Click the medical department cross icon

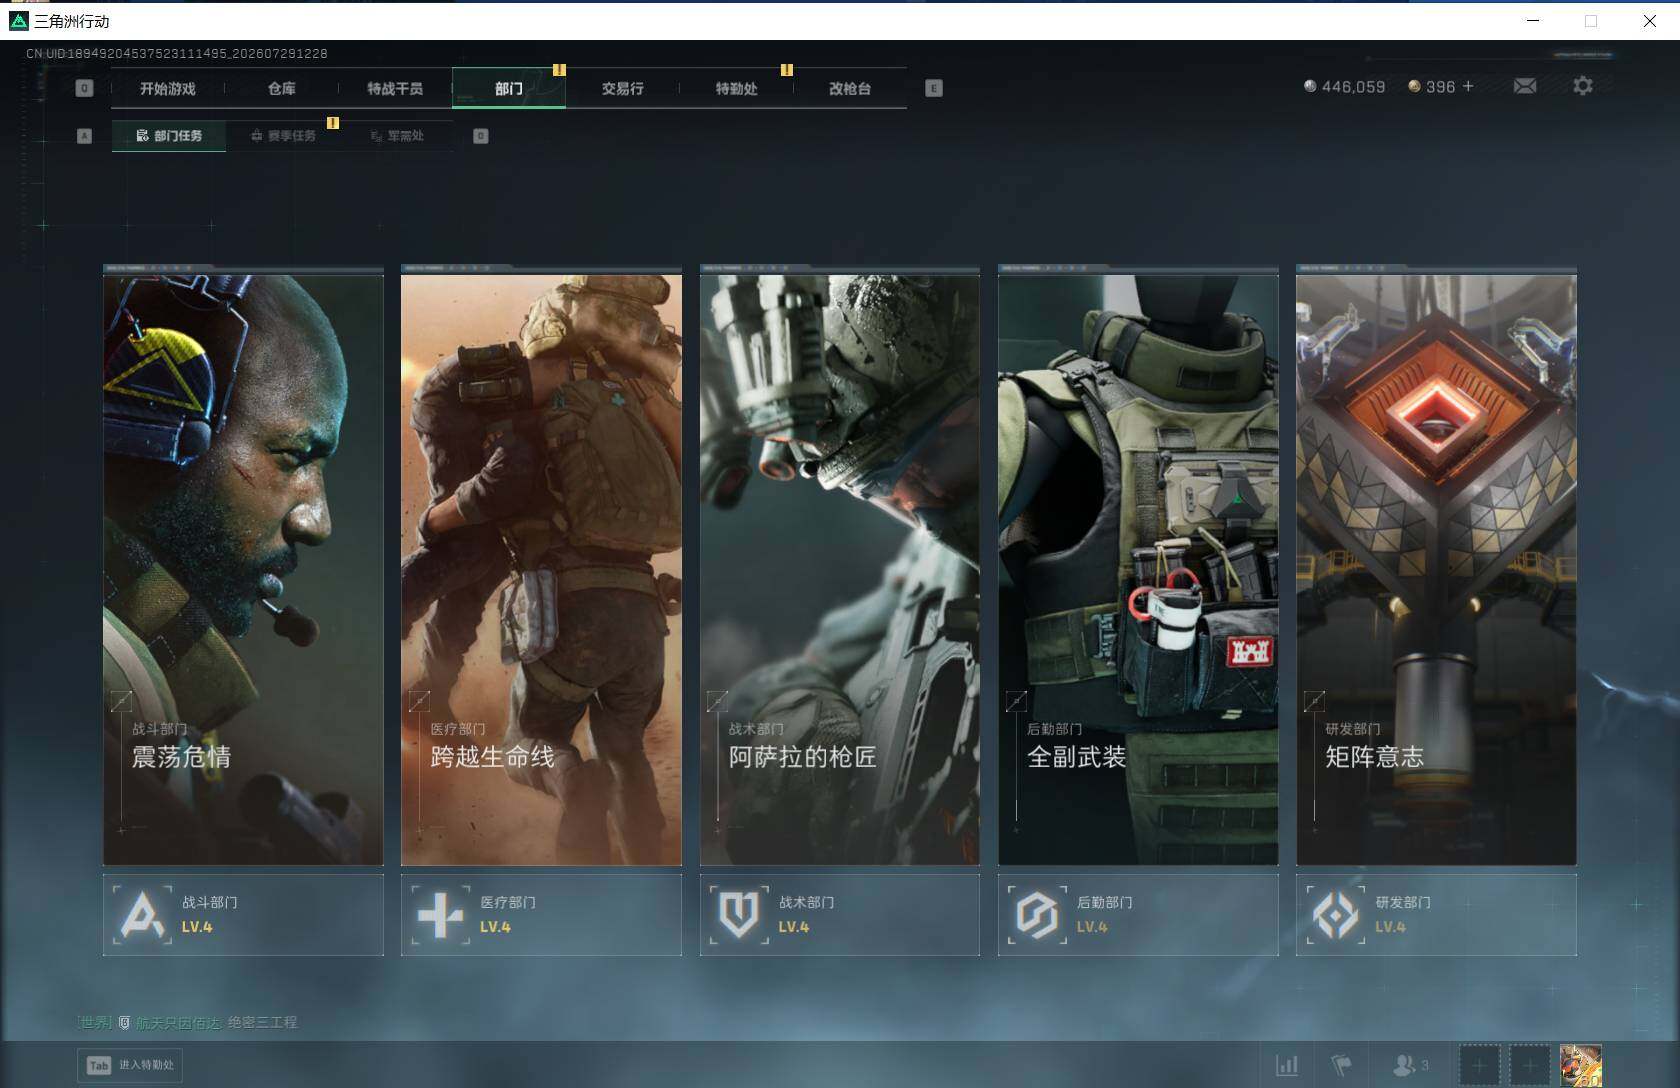pos(440,915)
